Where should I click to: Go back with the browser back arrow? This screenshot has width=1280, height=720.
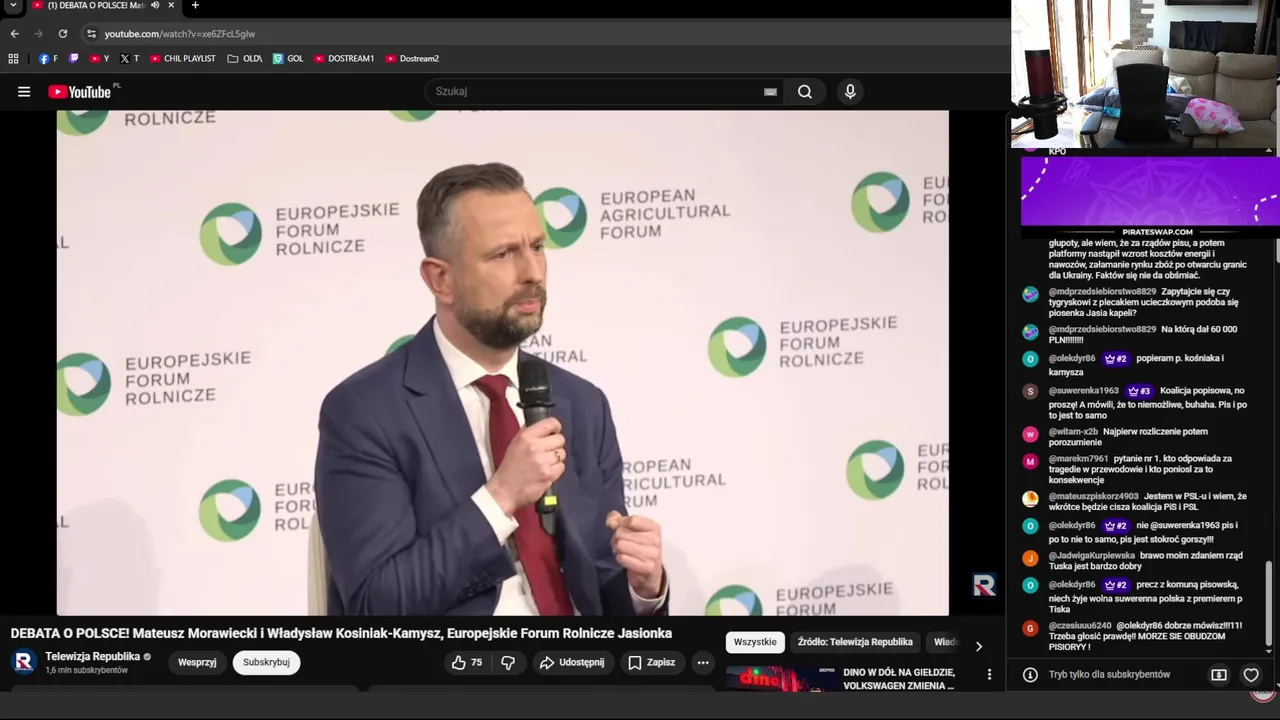point(14,34)
